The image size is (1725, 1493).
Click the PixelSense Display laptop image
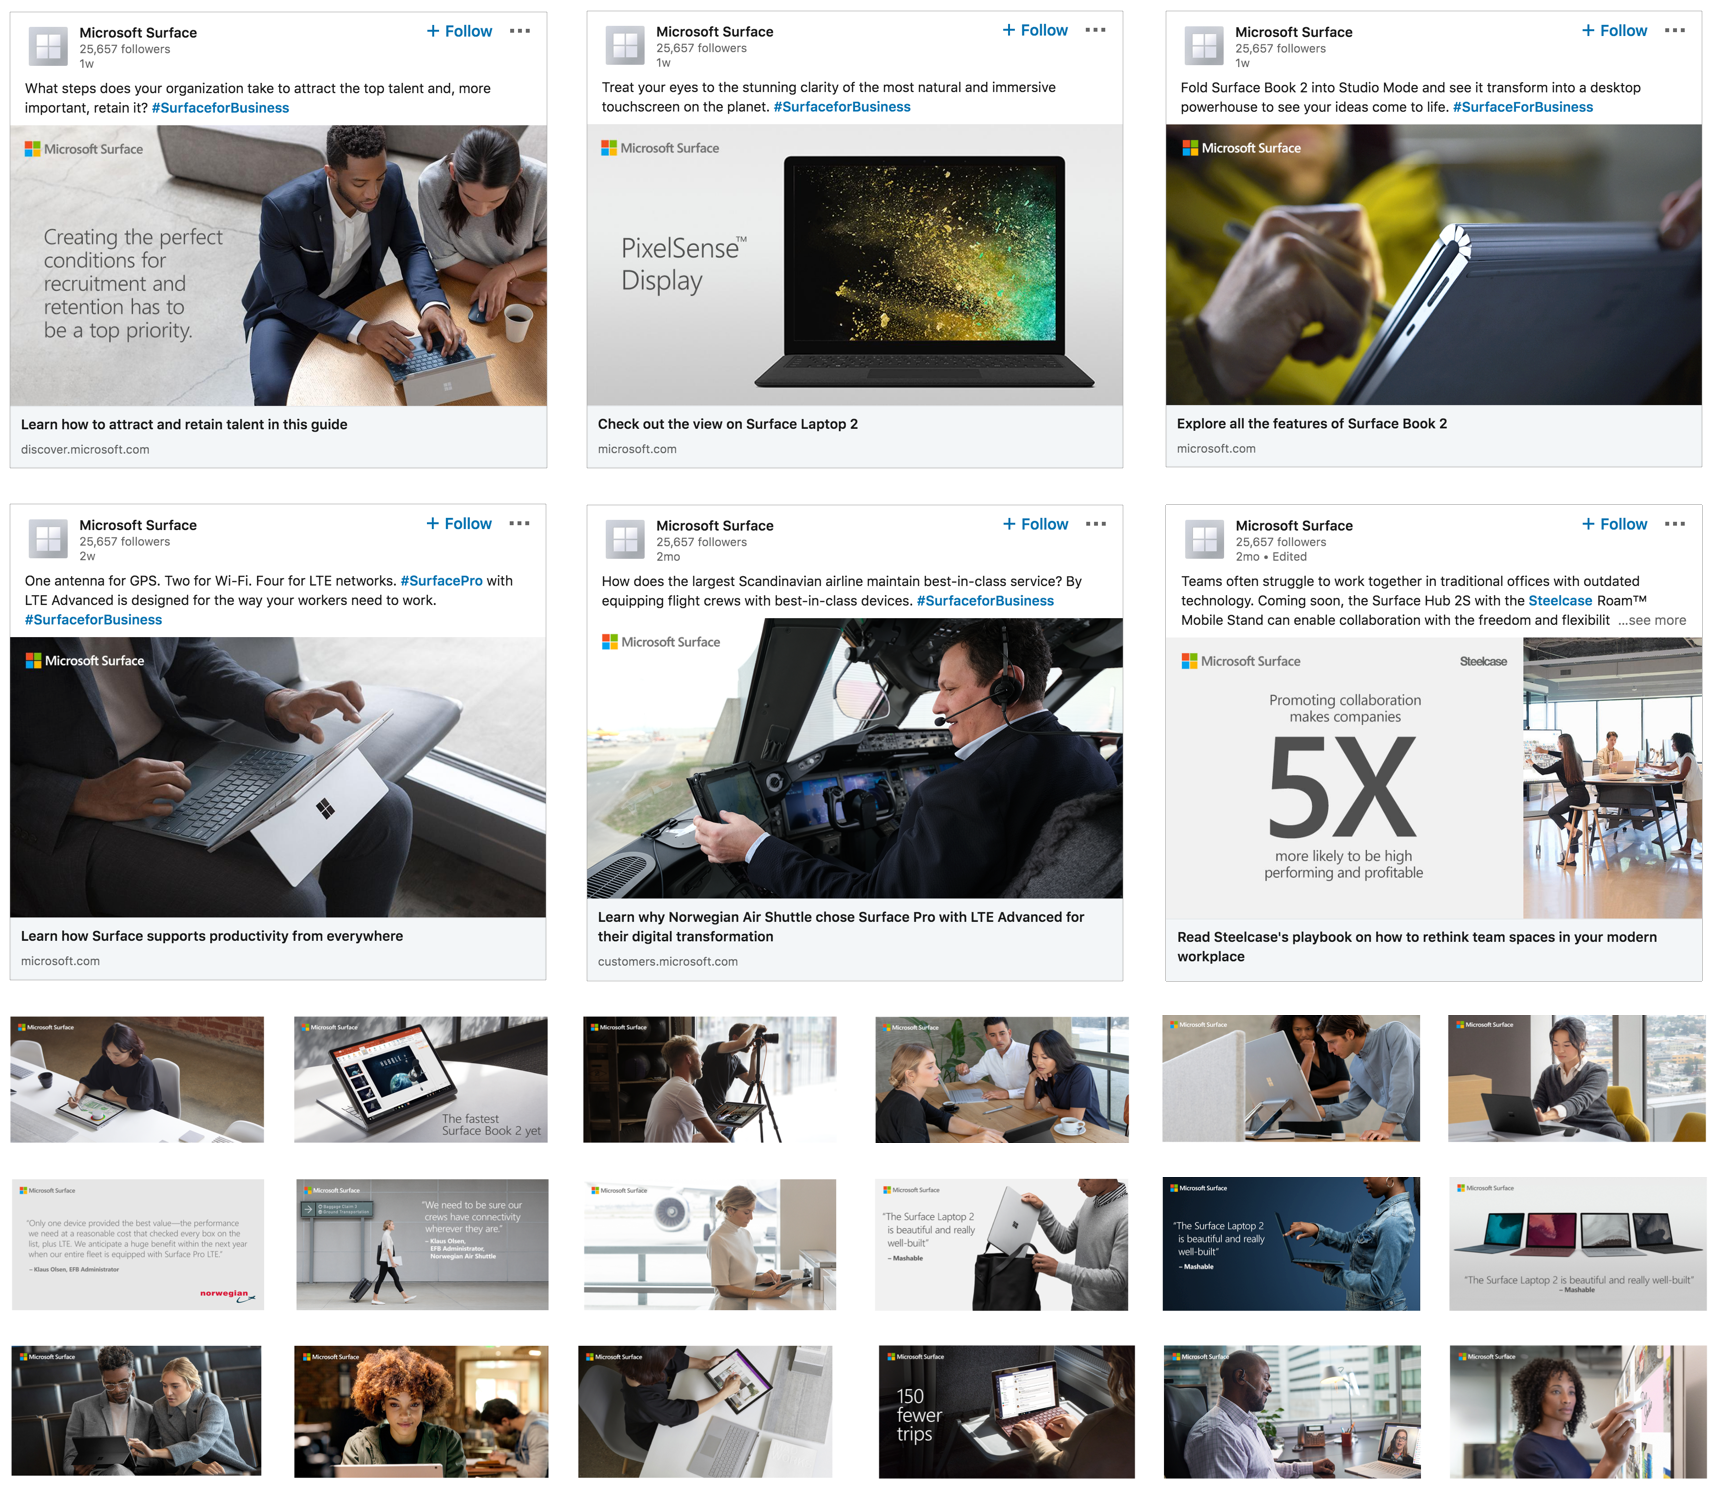855,265
